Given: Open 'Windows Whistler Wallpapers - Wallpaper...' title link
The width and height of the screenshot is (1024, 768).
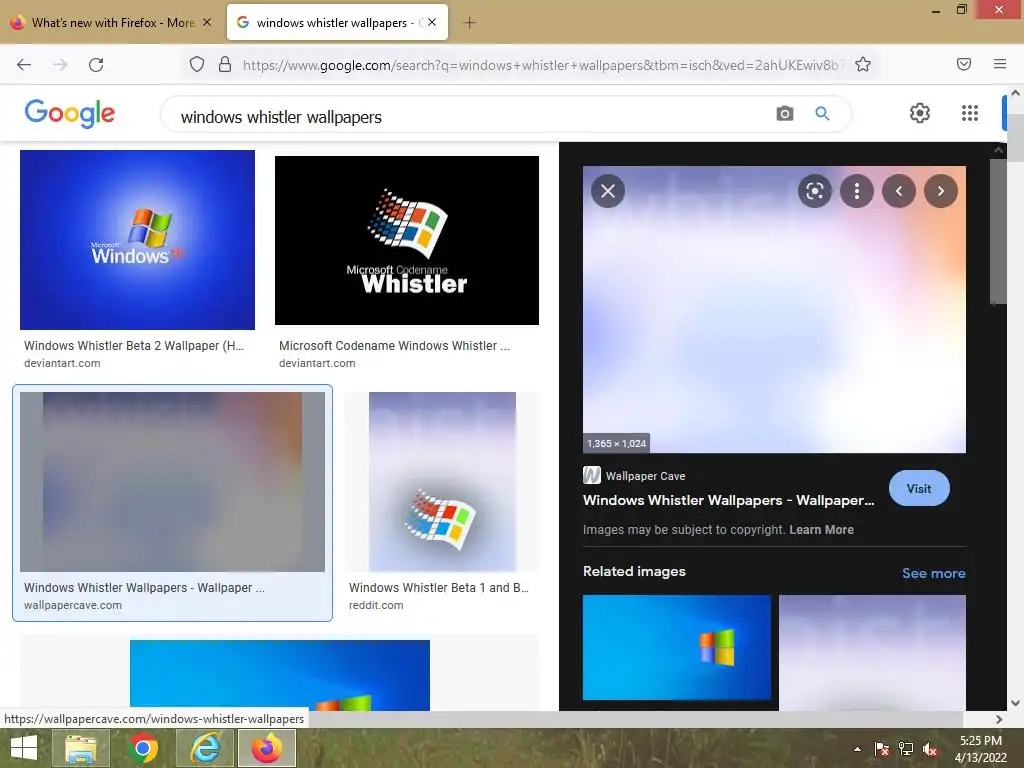Looking at the screenshot, I should (x=728, y=500).
